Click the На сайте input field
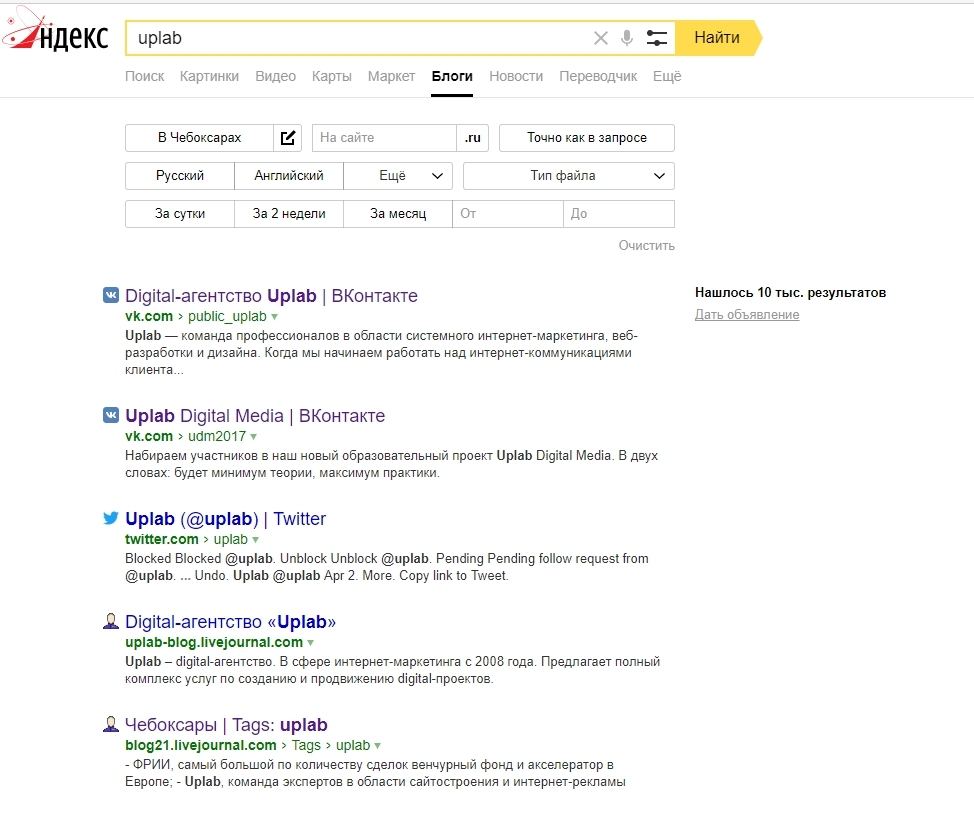The height and width of the screenshot is (817, 974). click(385, 138)
